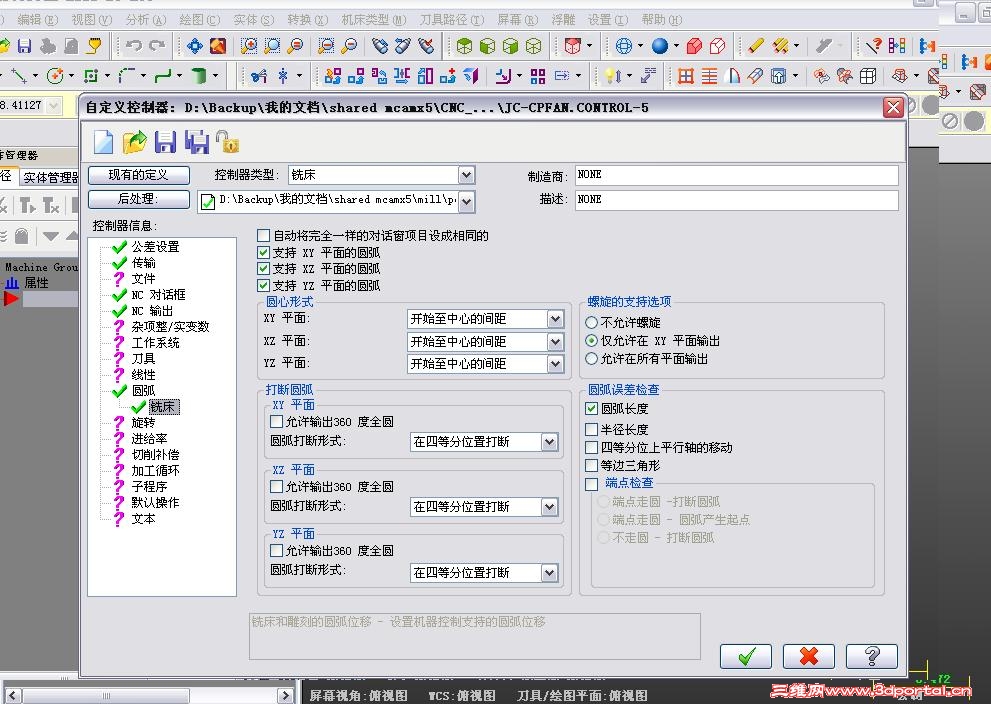Uncheck the 圆弧长度 checkbox
This screenshot has width=991, height=704.
coord(592,409)
